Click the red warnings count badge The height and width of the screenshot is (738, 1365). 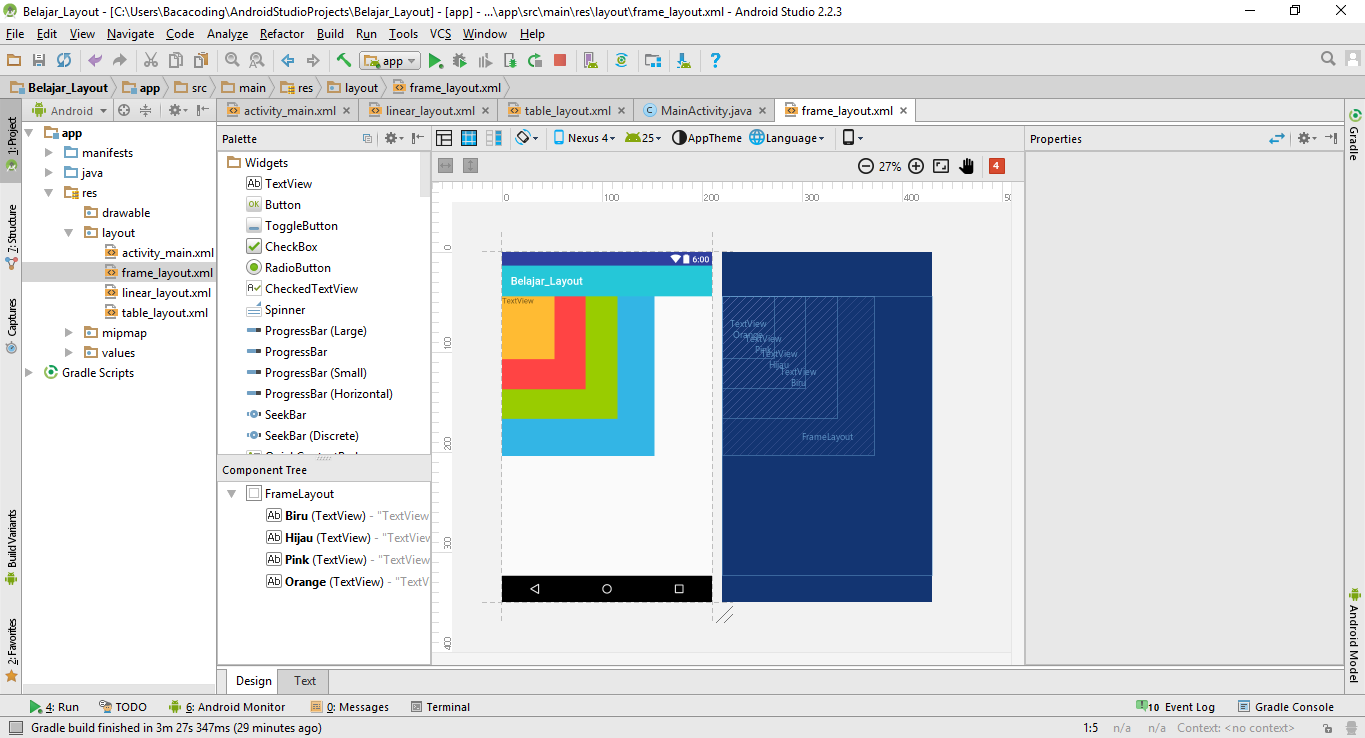point(996,166)
